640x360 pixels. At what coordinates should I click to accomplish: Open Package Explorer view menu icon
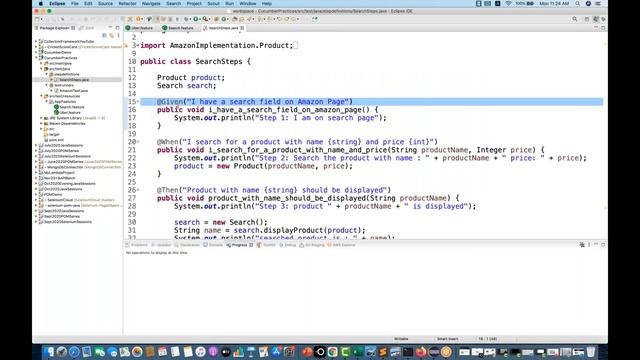(119, 36)
